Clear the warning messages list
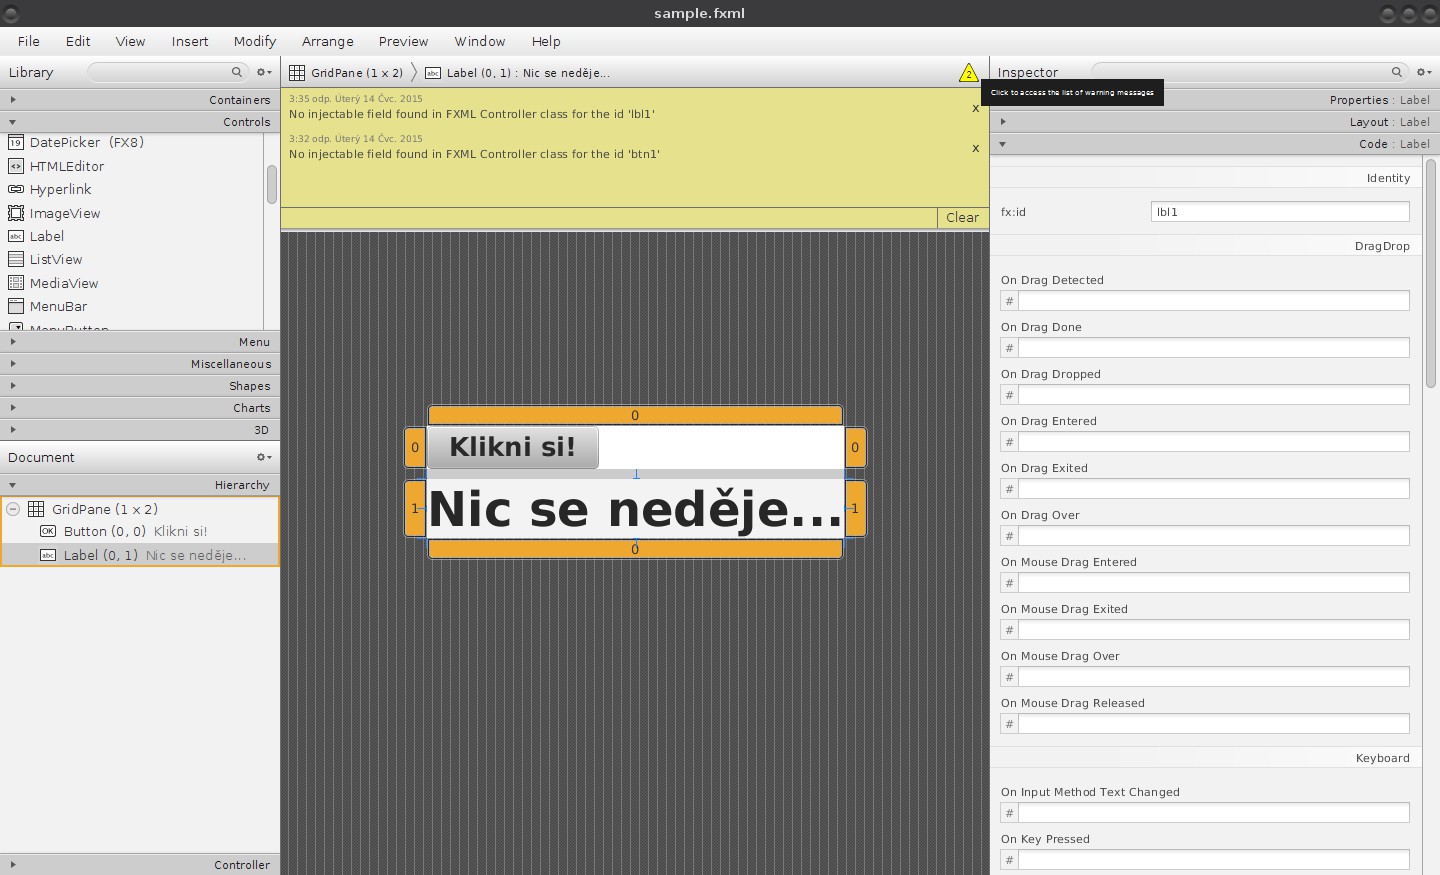The height and width of the screenshot is (875, 1440). click(x=961, y=217)
